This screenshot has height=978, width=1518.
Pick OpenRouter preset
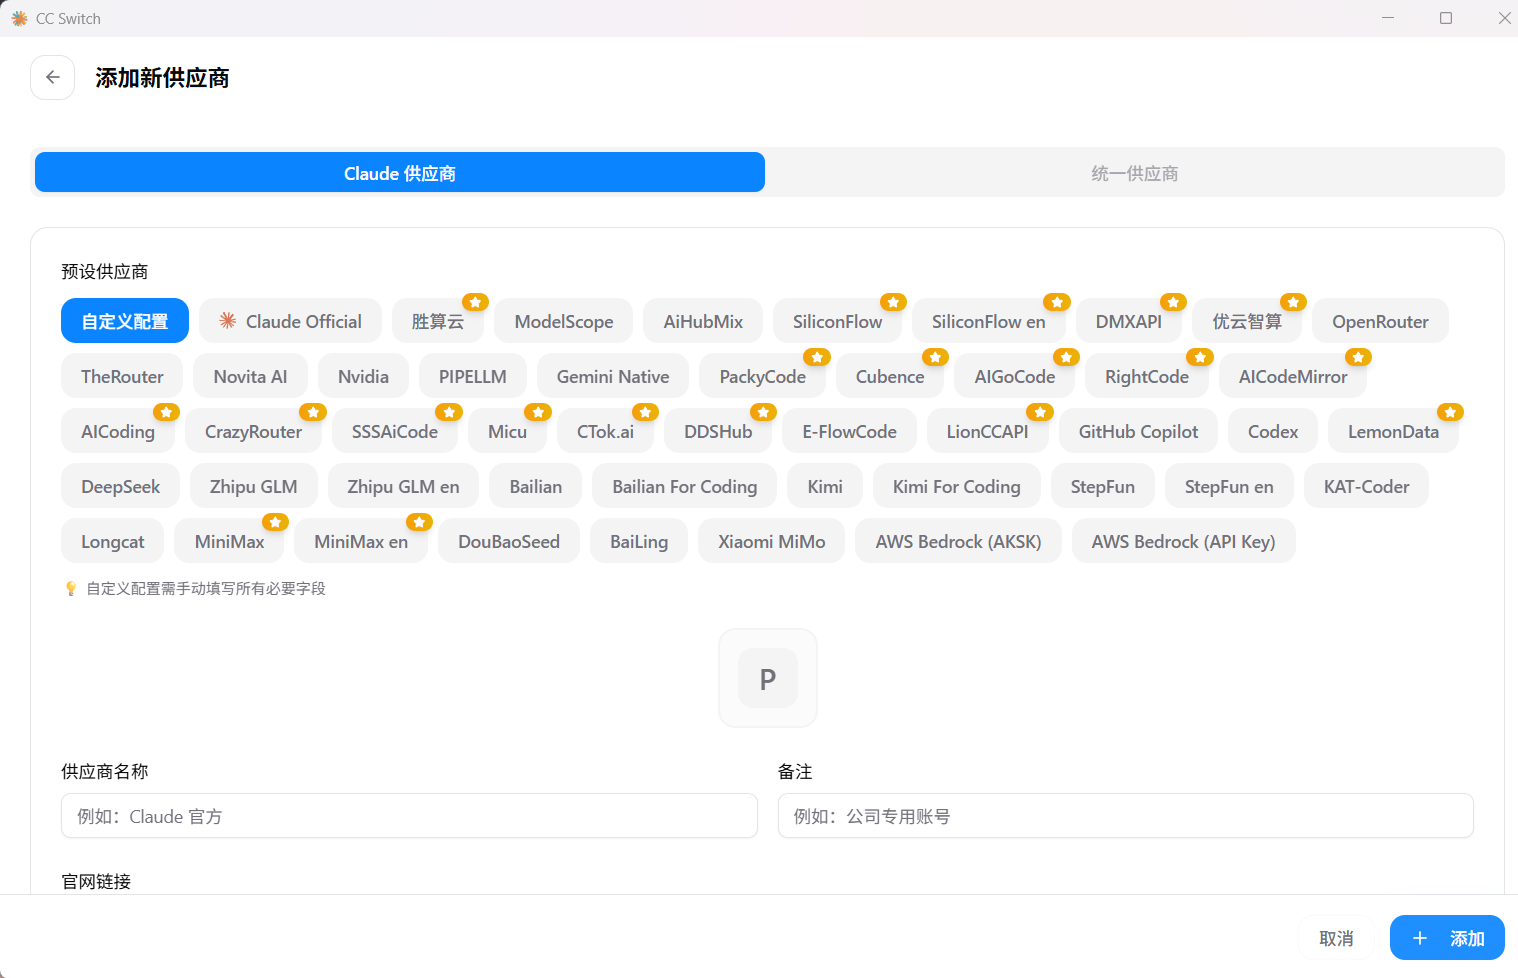click(x=1380, y=321)
